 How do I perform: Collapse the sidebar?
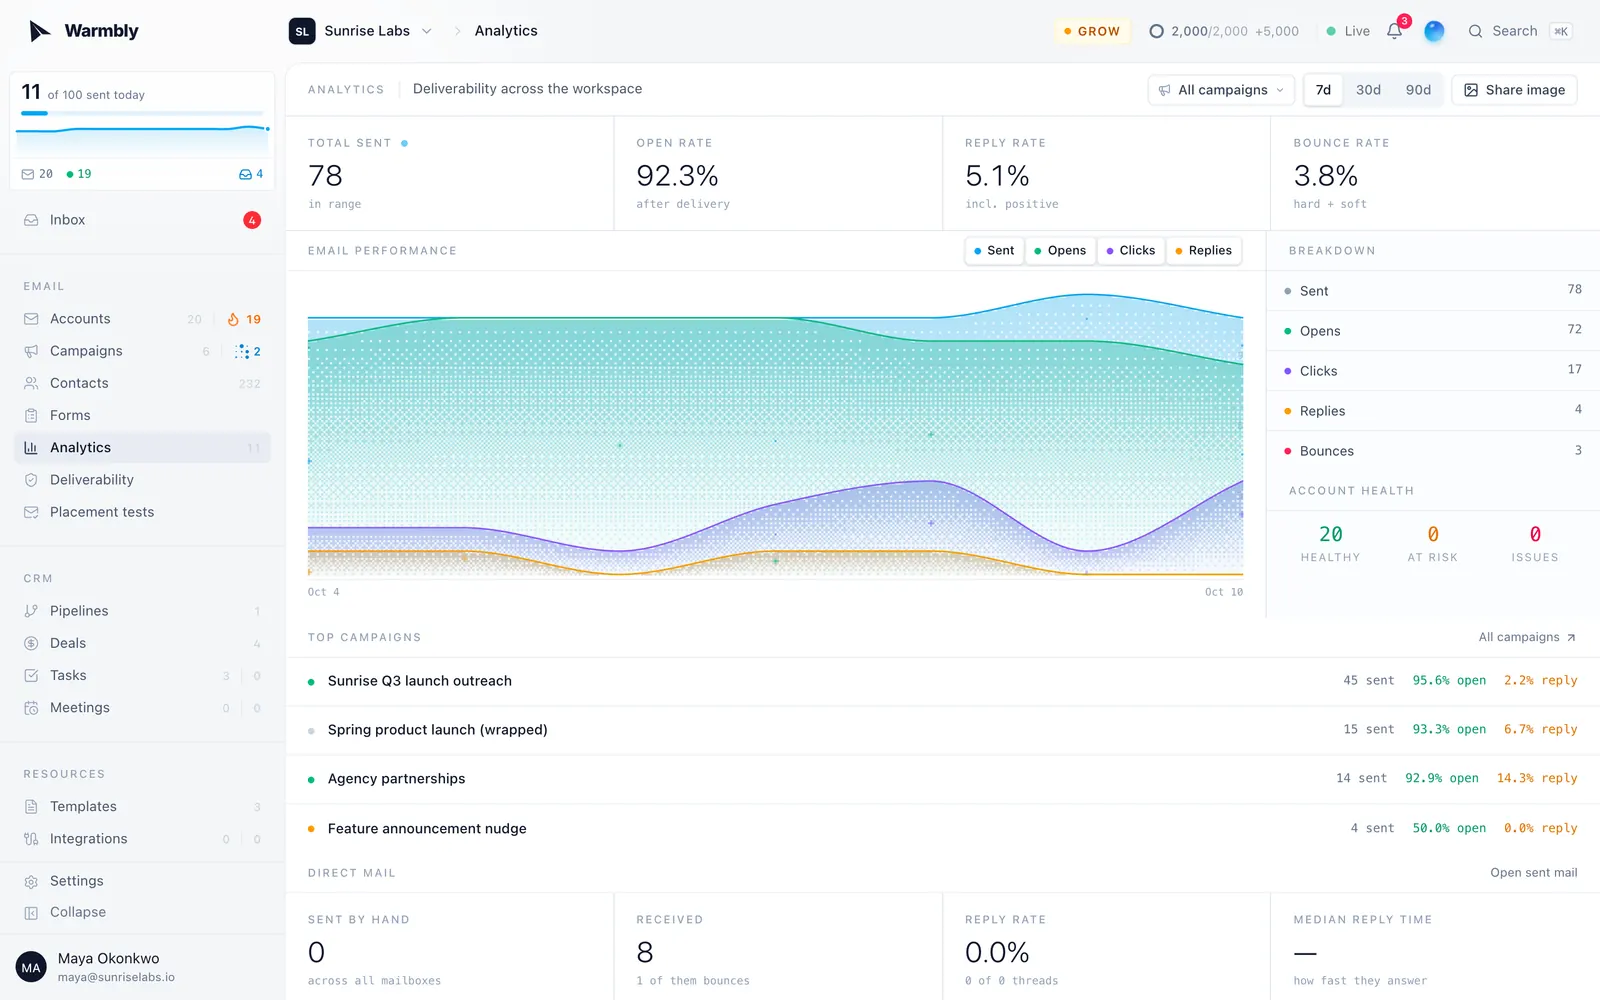click(x=142, y=912)
